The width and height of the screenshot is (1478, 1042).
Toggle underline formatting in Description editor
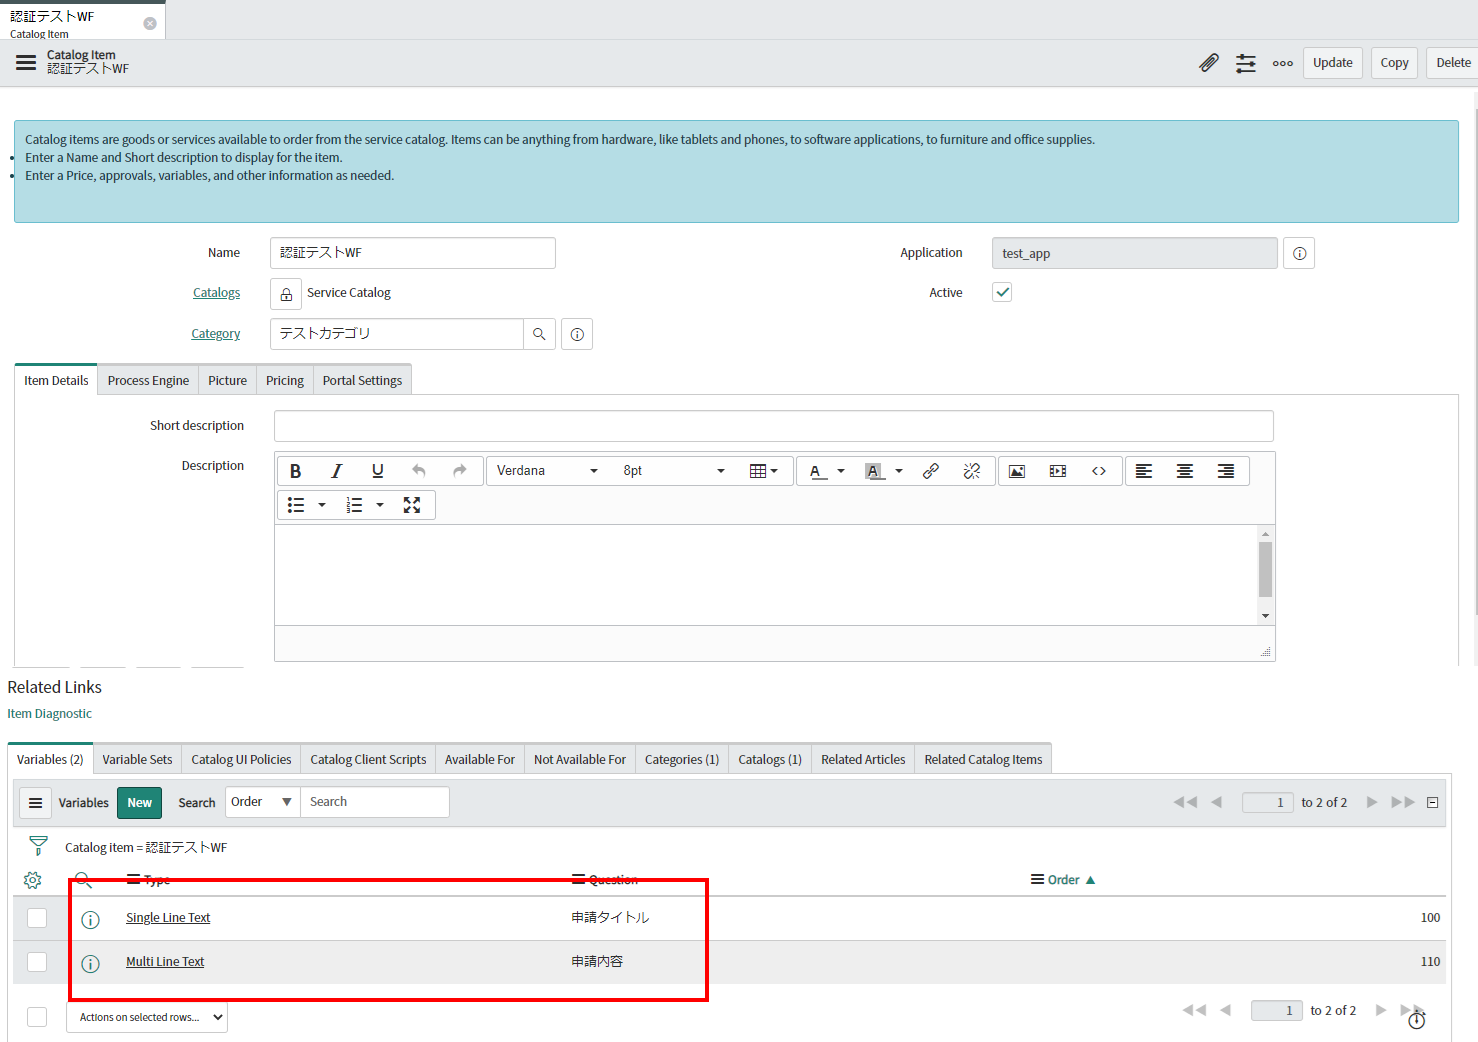click(377, 471)
